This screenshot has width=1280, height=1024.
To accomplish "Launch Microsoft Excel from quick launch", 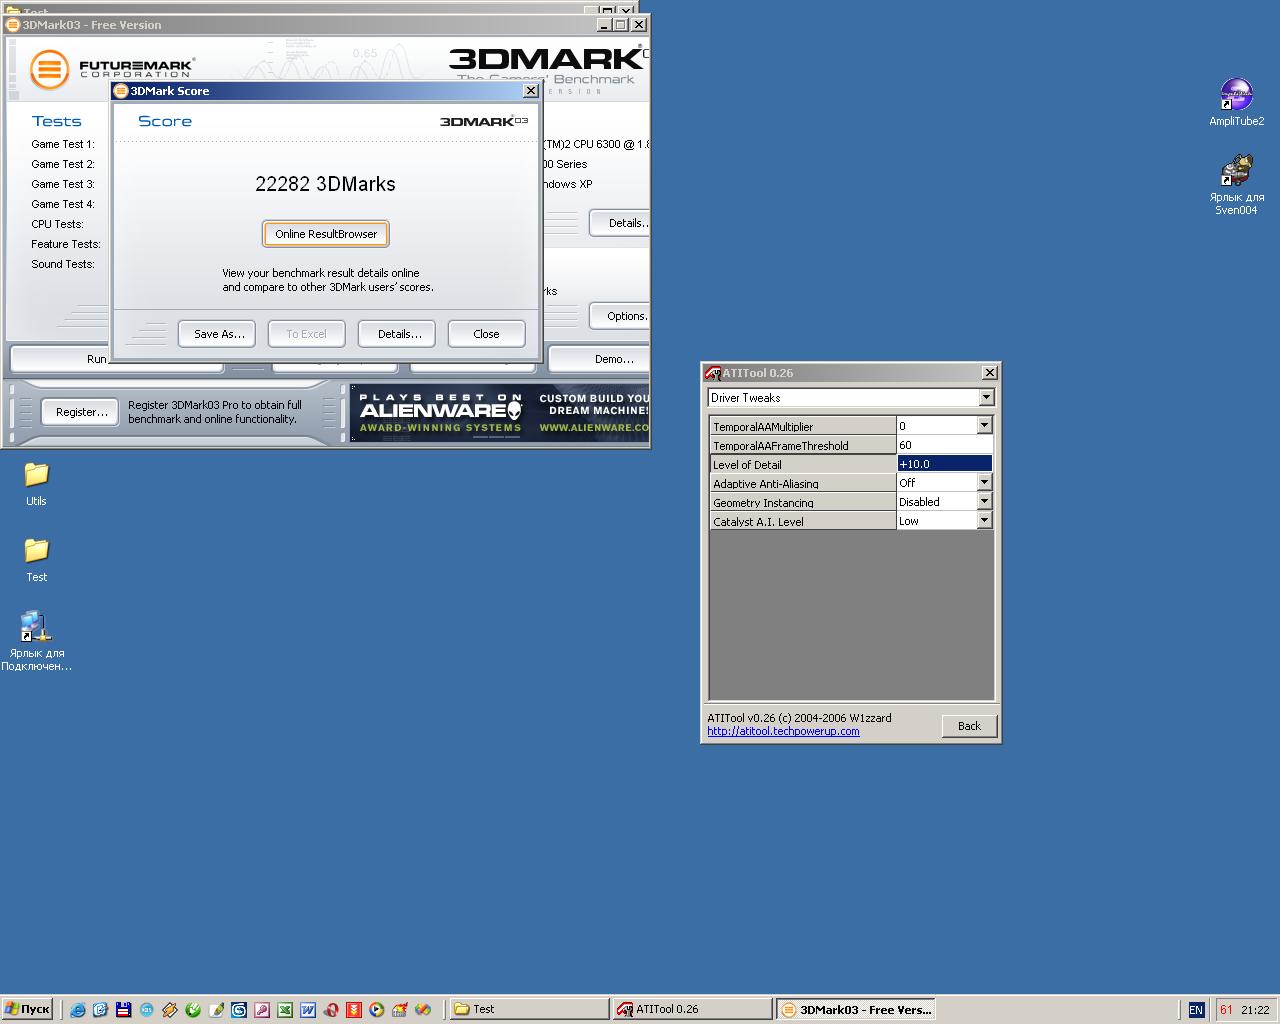I will pos(285,1010).
